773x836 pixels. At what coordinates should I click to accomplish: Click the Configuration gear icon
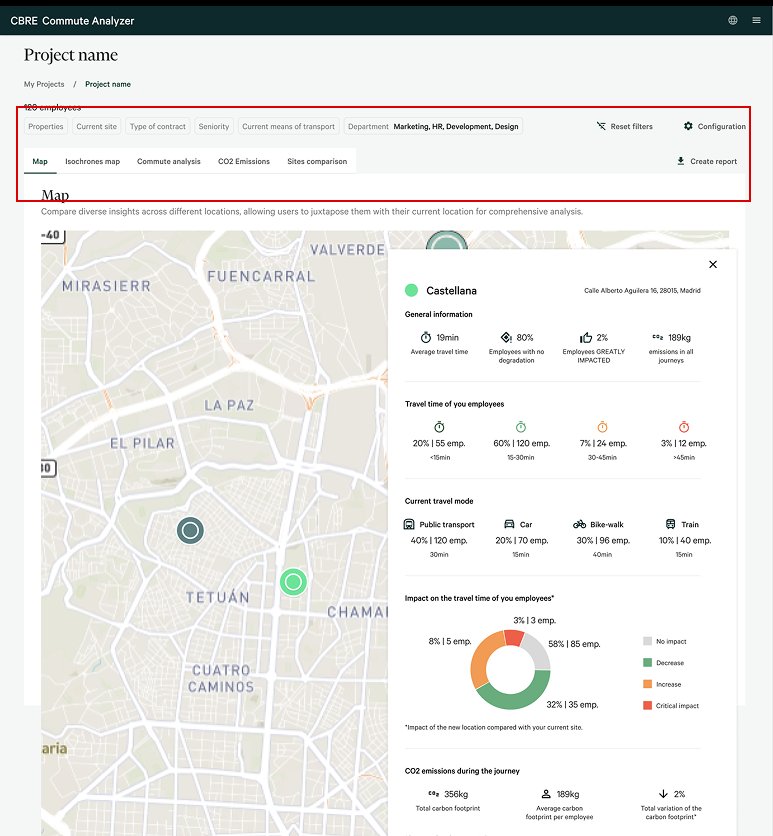[688, 126]
